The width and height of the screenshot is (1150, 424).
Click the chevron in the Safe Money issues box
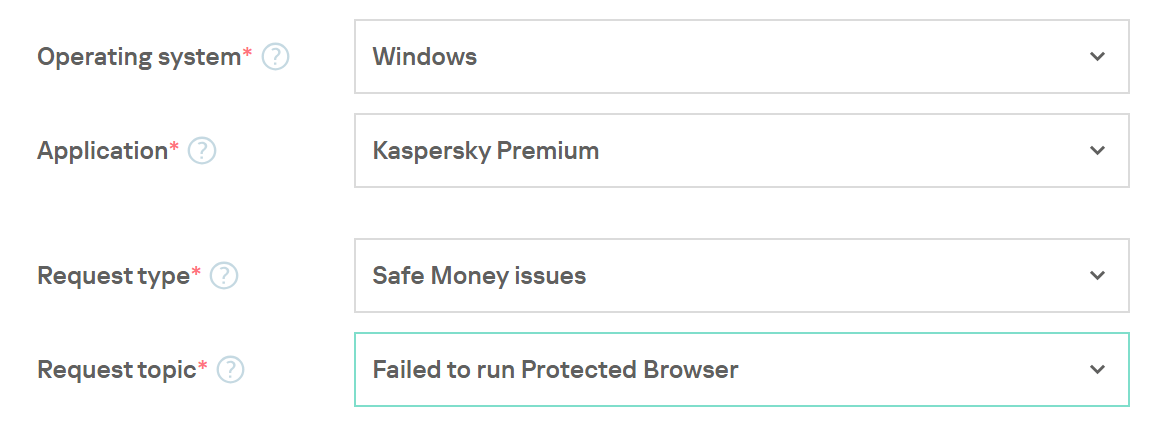click(1097, 276)
